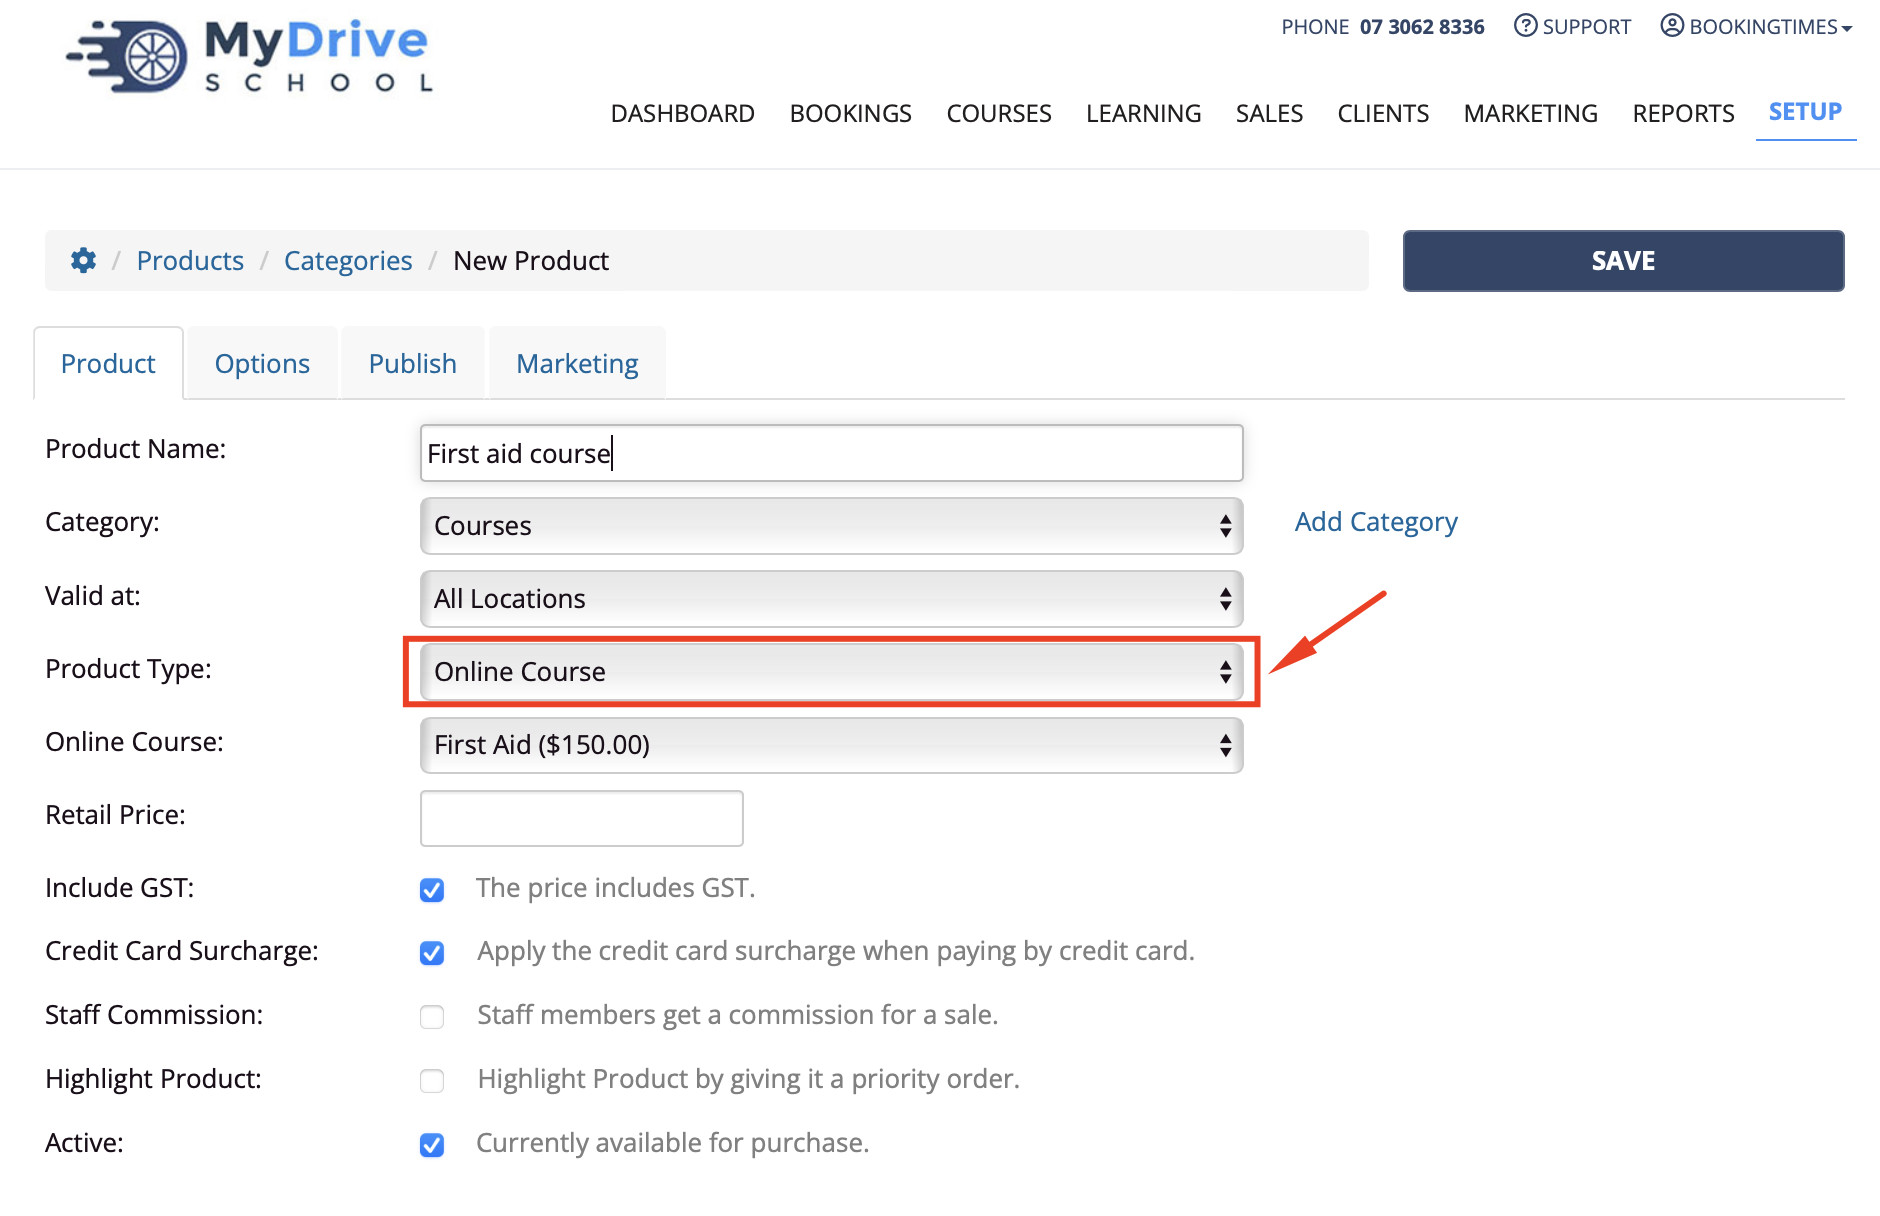
Task: Click the 'Currently available for purchase.' text
Action: pos(672,1143)
